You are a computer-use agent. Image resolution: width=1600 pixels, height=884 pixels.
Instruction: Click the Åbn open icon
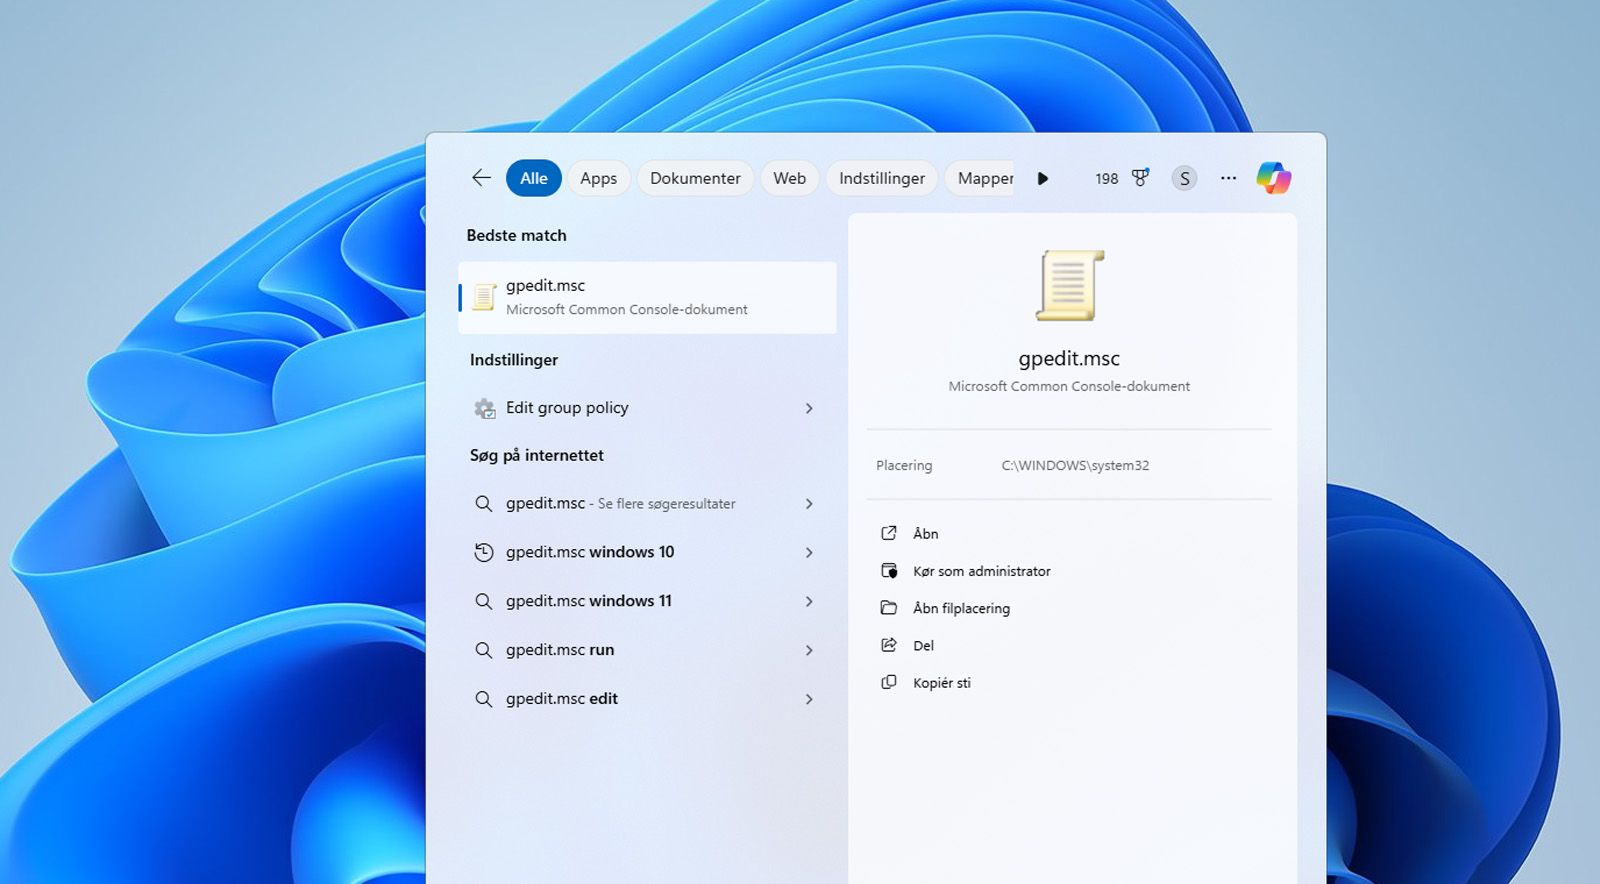click(x=889, y=533)
